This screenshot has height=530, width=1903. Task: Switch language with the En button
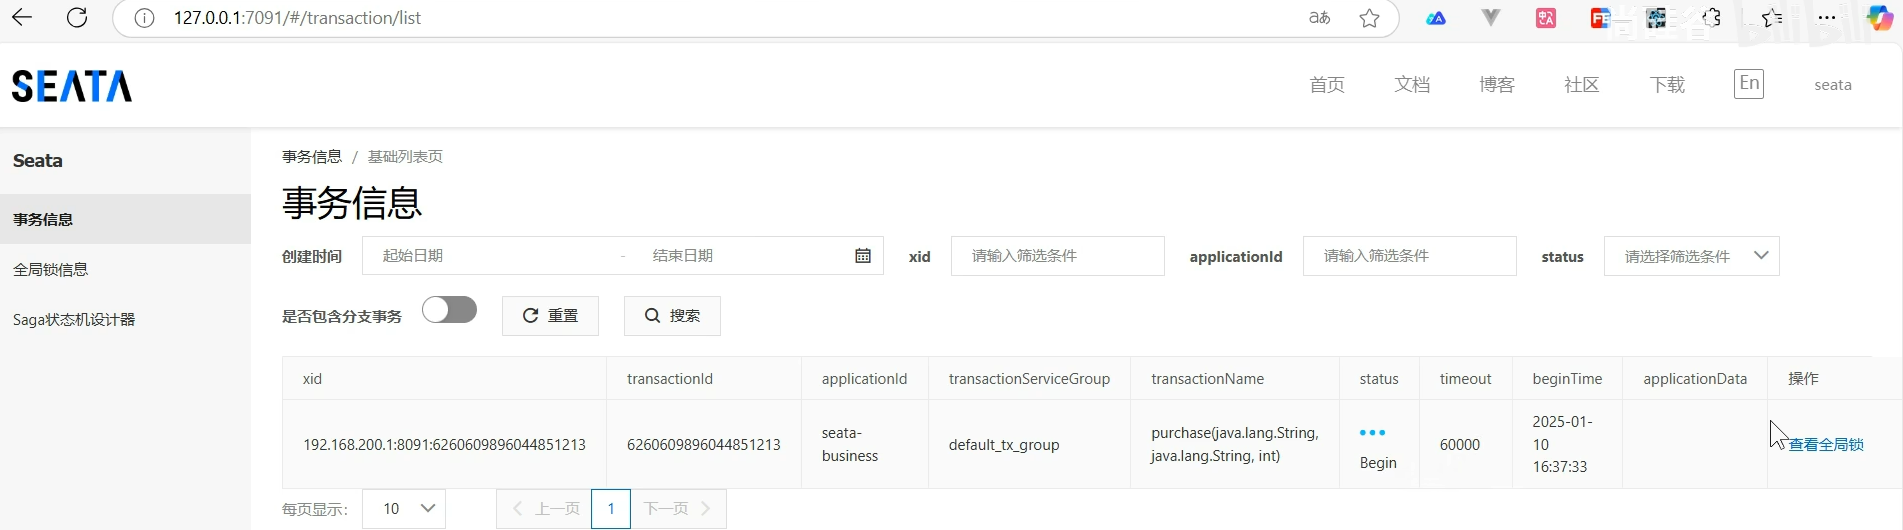coord(1749,84)
